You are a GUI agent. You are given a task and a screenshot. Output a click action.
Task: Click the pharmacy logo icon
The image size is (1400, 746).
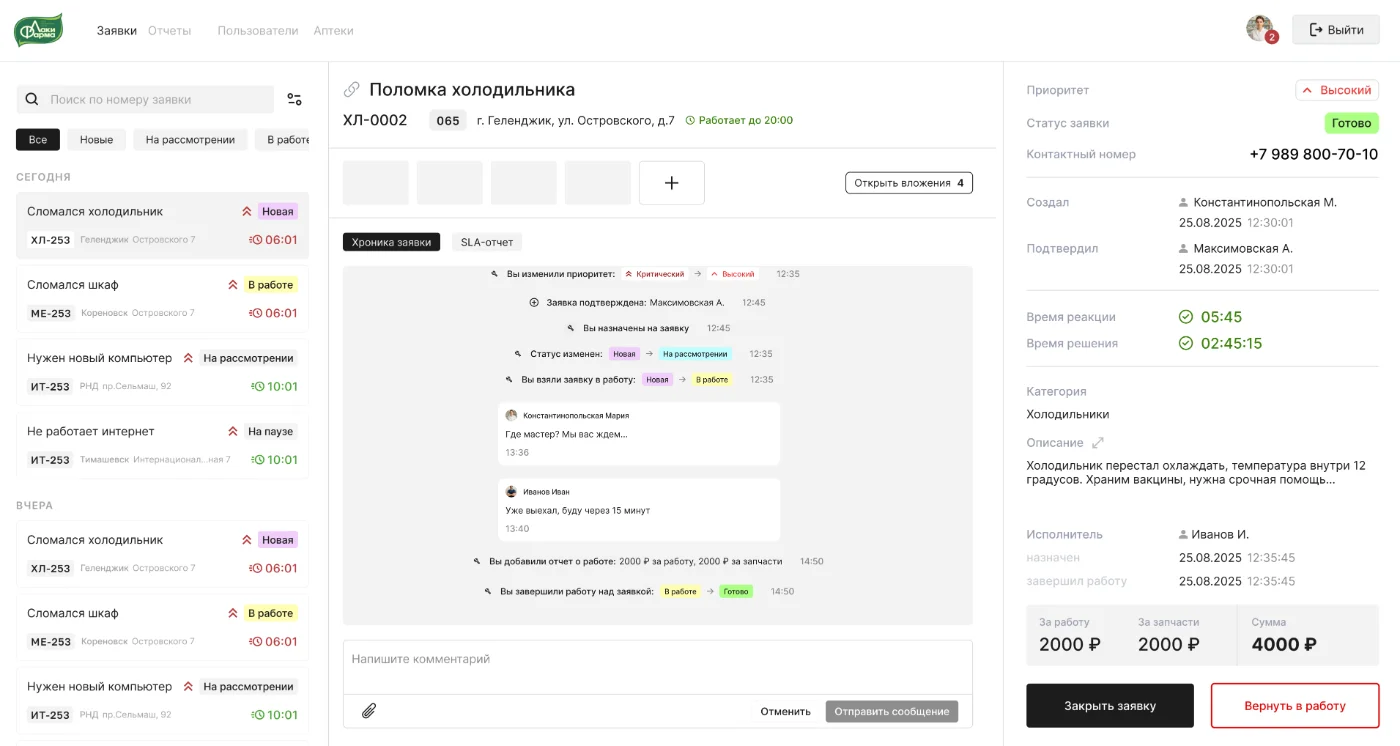pos(38,30)
